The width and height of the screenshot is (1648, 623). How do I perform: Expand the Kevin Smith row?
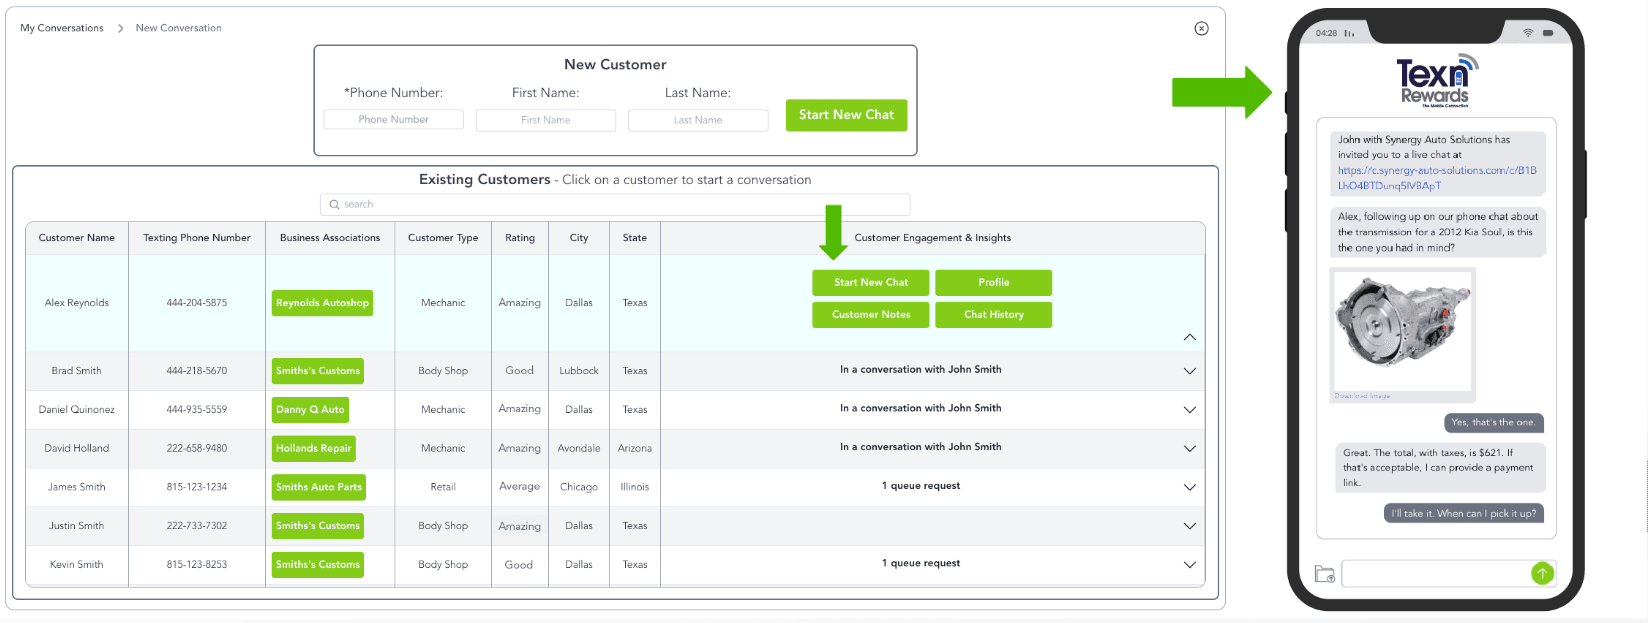(x=1190, y=565)
